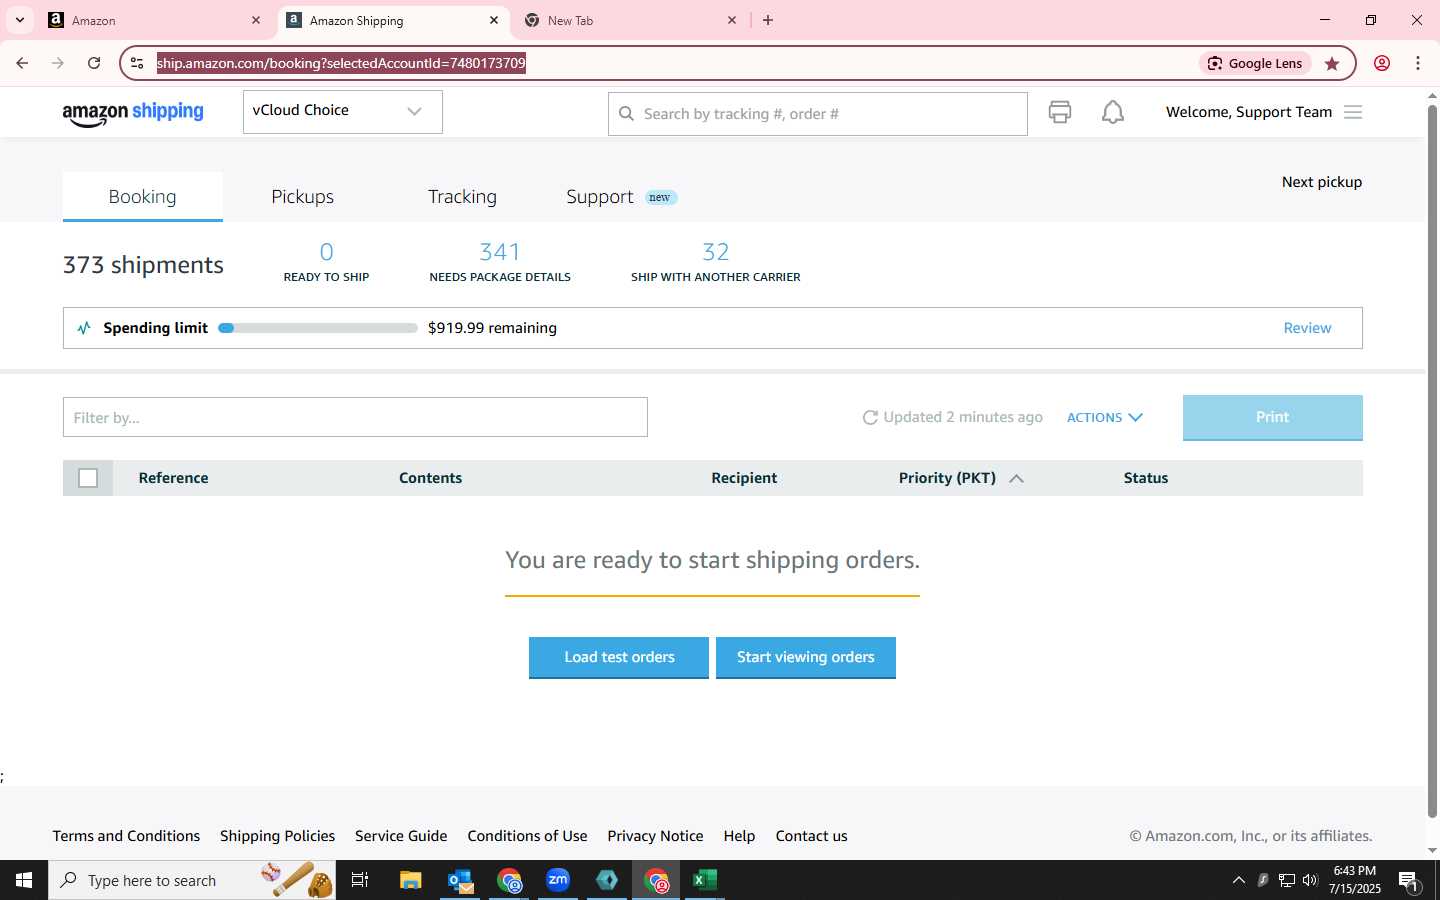Click the spending limit pulse icon
The image size is (1440, 900).
click(x=84, y=328)
